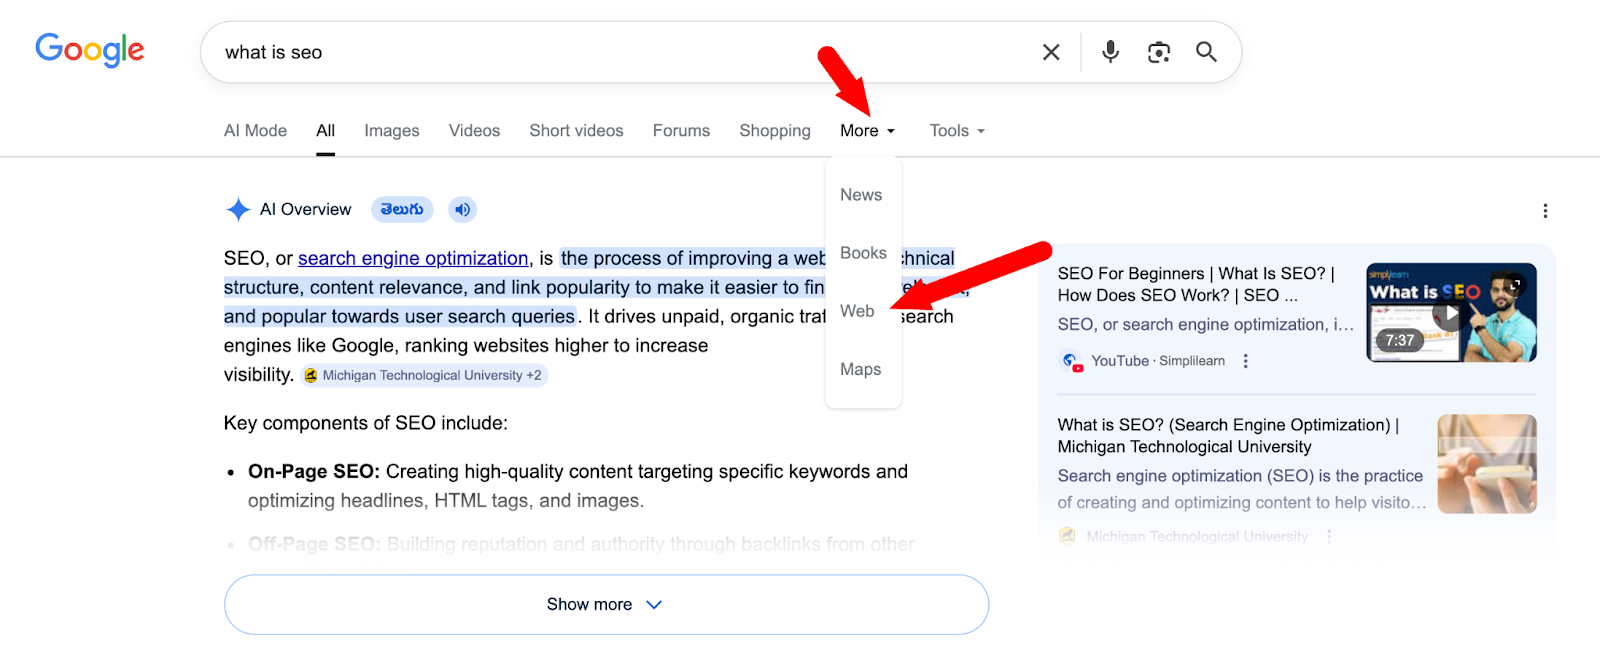The height and width of the screenshot is (658, 1600).
Task: Open the Videos tab
Action: [x=474, y=131]
